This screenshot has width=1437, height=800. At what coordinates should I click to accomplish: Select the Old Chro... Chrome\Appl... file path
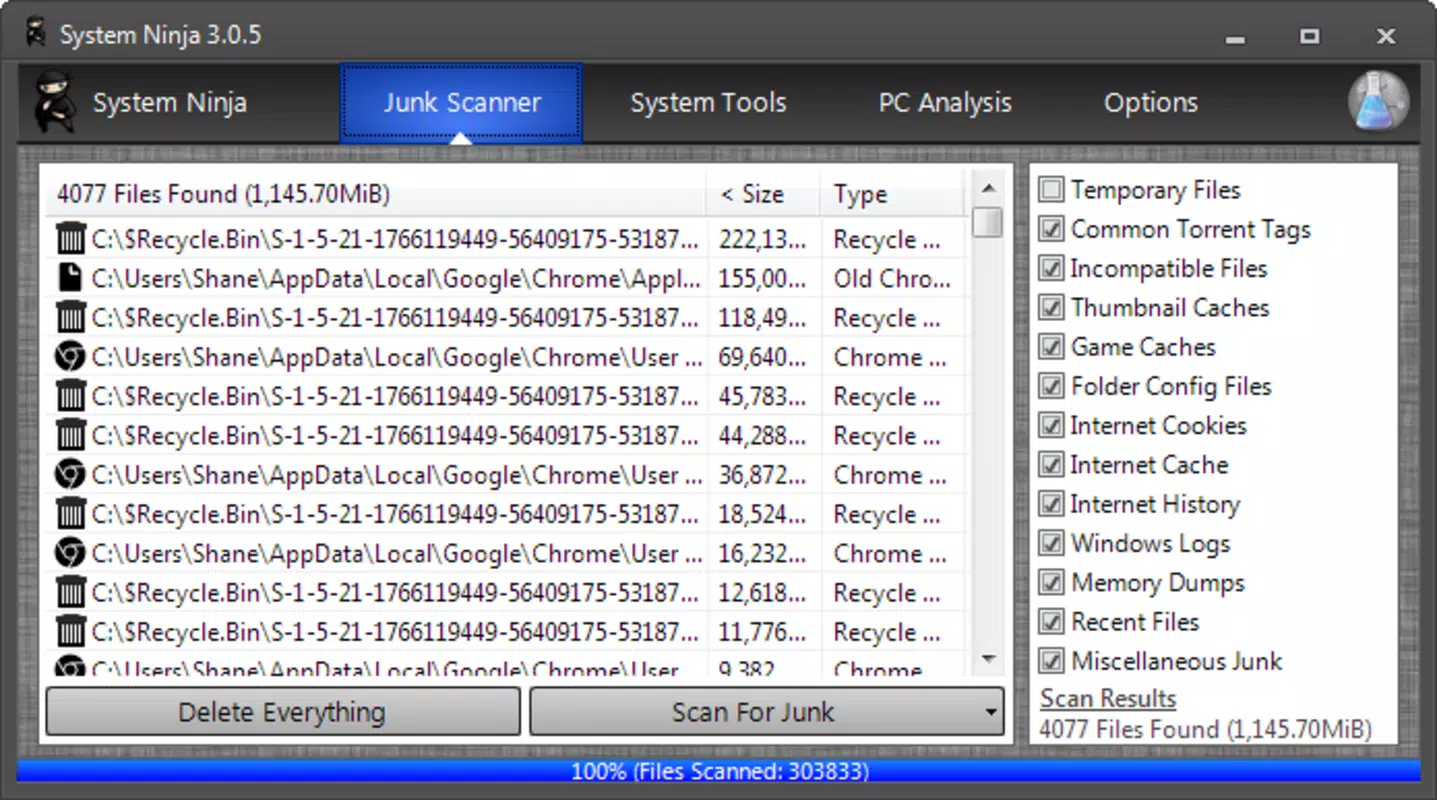[396, 278]
